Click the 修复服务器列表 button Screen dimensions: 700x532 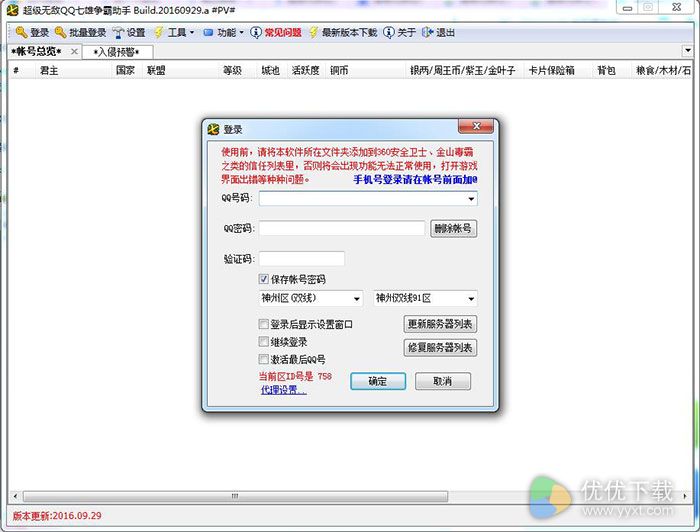coord(440,347)
